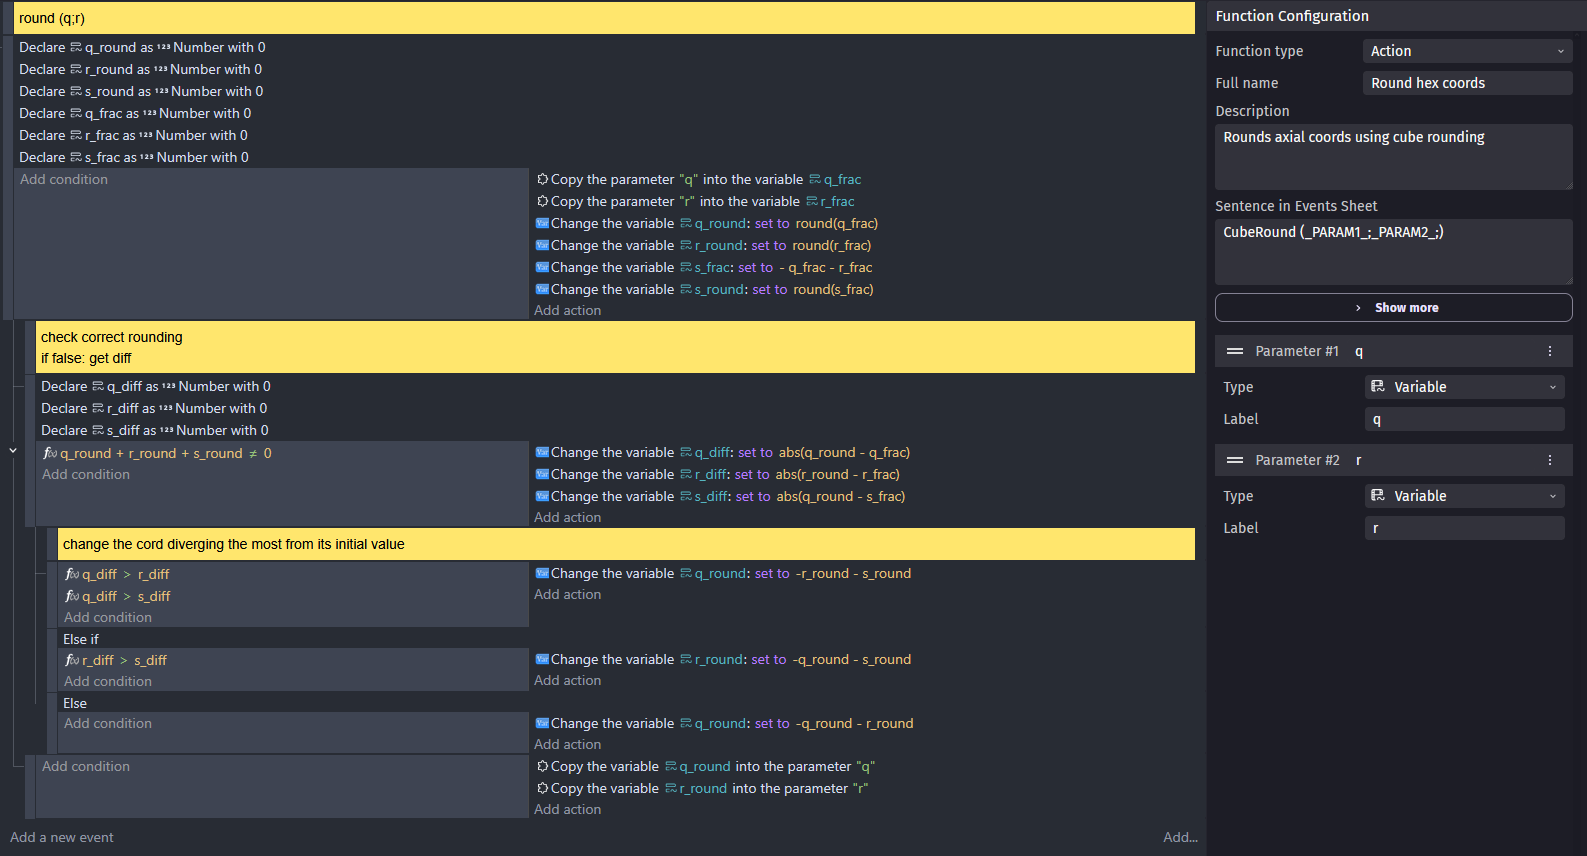Screen dimensions: 1587x856
Task: Click the Parameter #1 Label field
Action: pyautogui.click(x=1464, y=419)
